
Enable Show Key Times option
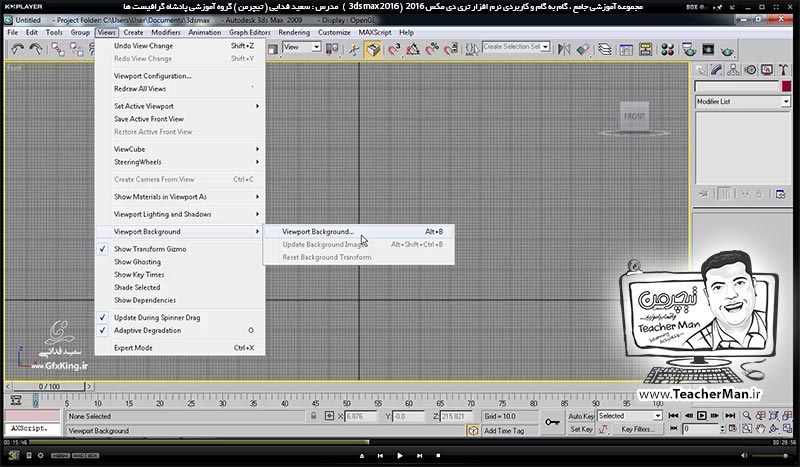coord(181,275)
